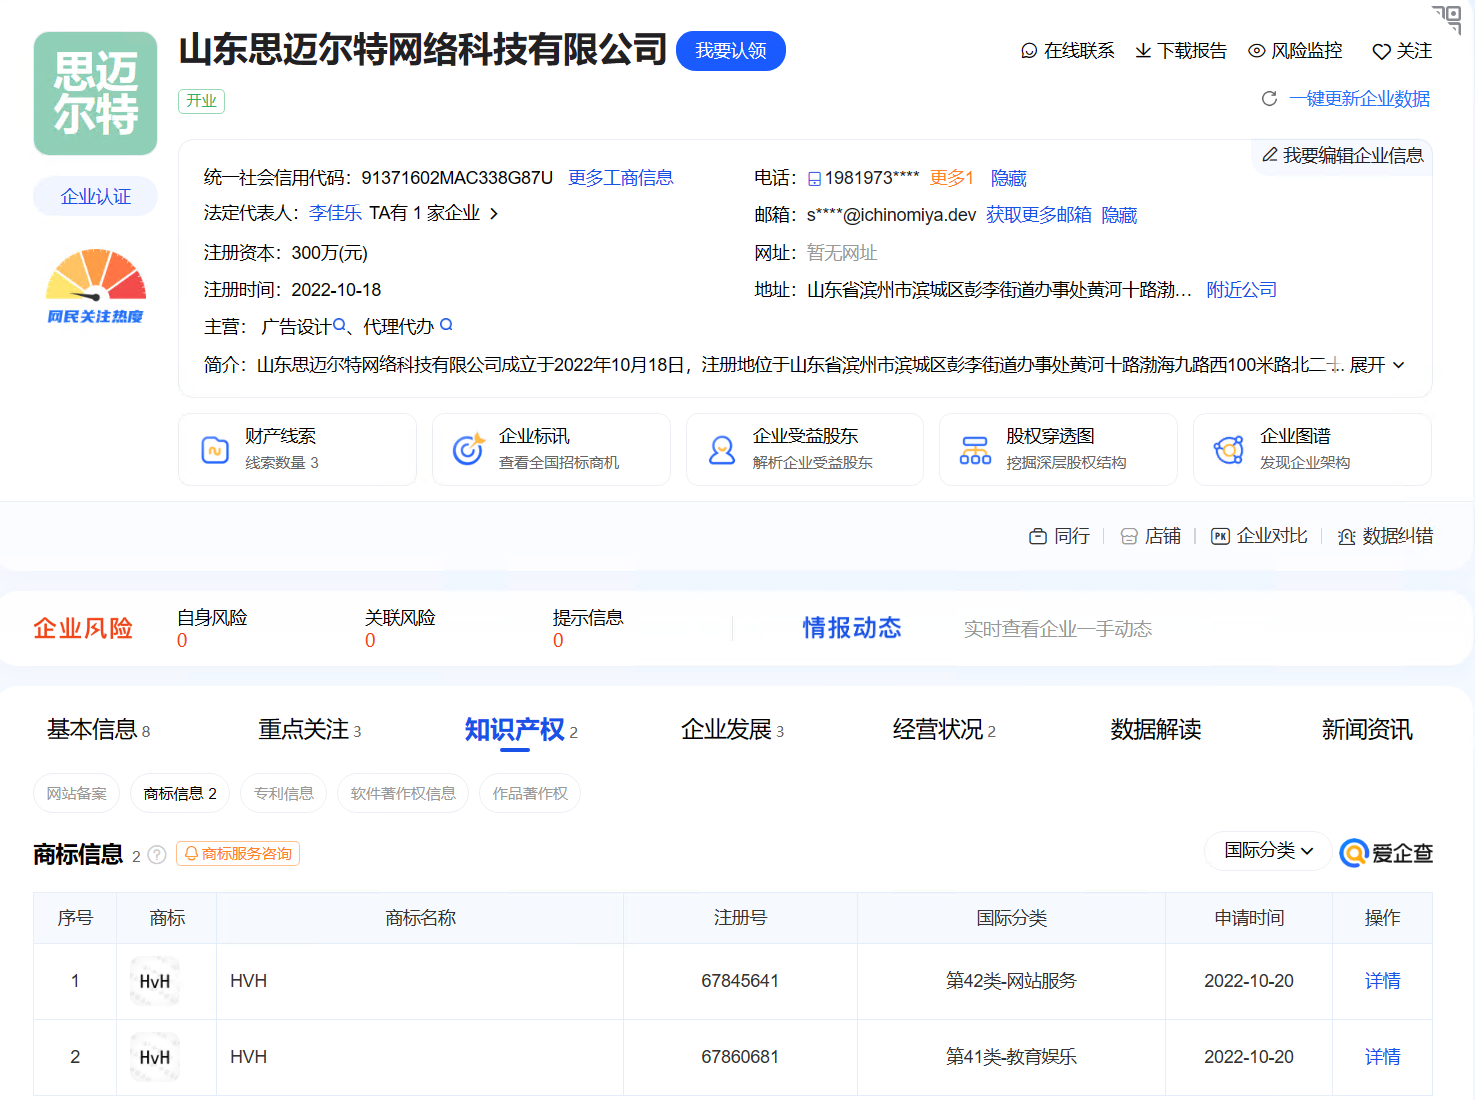Image resolution: width=1475 pixels, height=1100 pixels.
Task: Click 更多1 phone numbers link
Action: [x=952, y=178]
